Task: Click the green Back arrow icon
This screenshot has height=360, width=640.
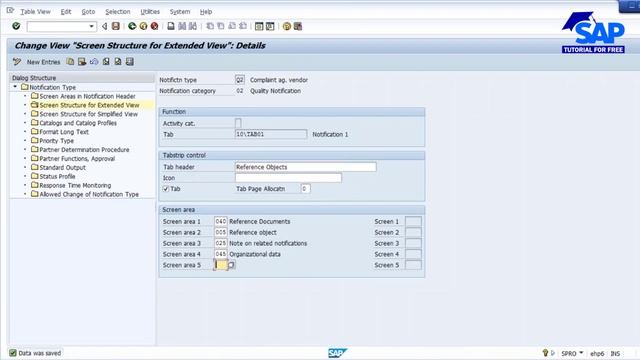Action: (x=132, y=26)
